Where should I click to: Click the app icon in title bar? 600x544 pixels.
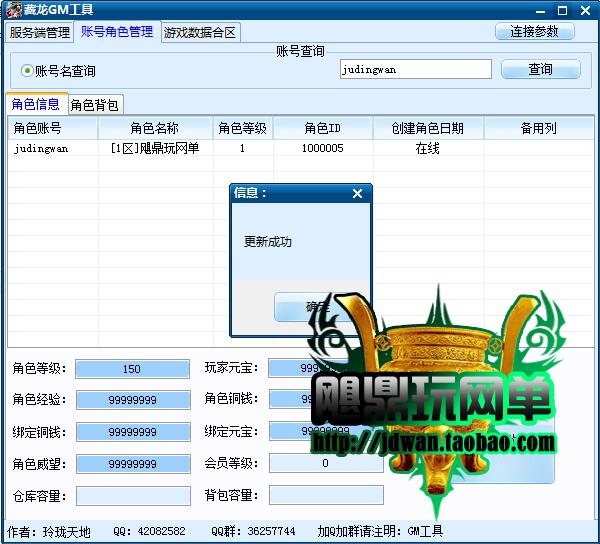10,10
